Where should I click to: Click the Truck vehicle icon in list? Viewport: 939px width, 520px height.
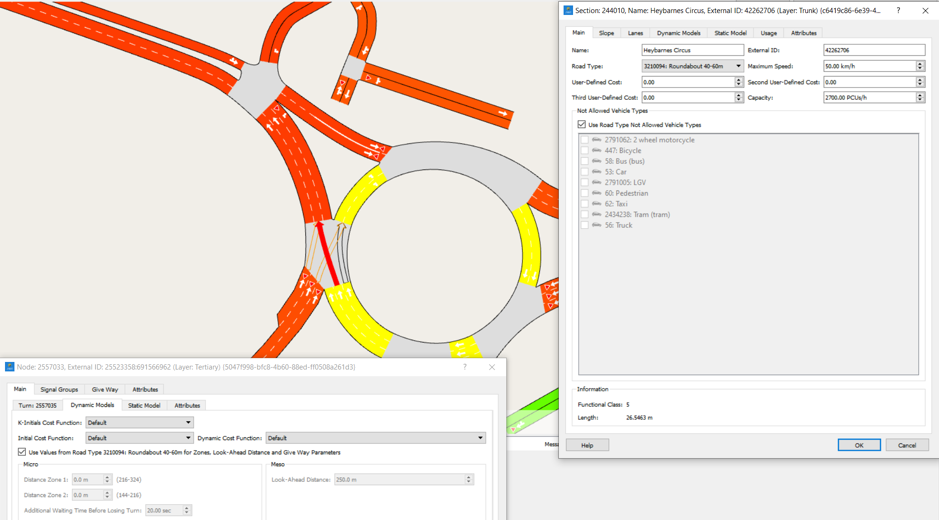click(596, 225)
